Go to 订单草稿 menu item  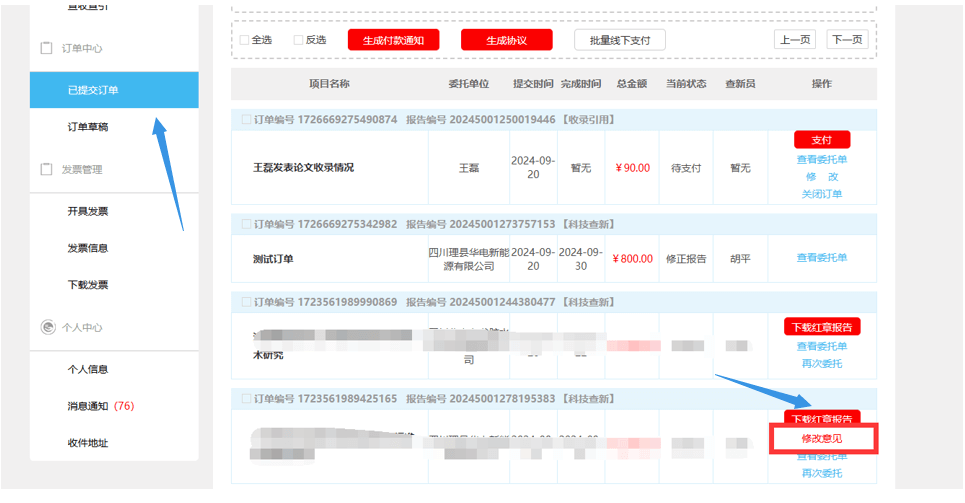[88, 127]
